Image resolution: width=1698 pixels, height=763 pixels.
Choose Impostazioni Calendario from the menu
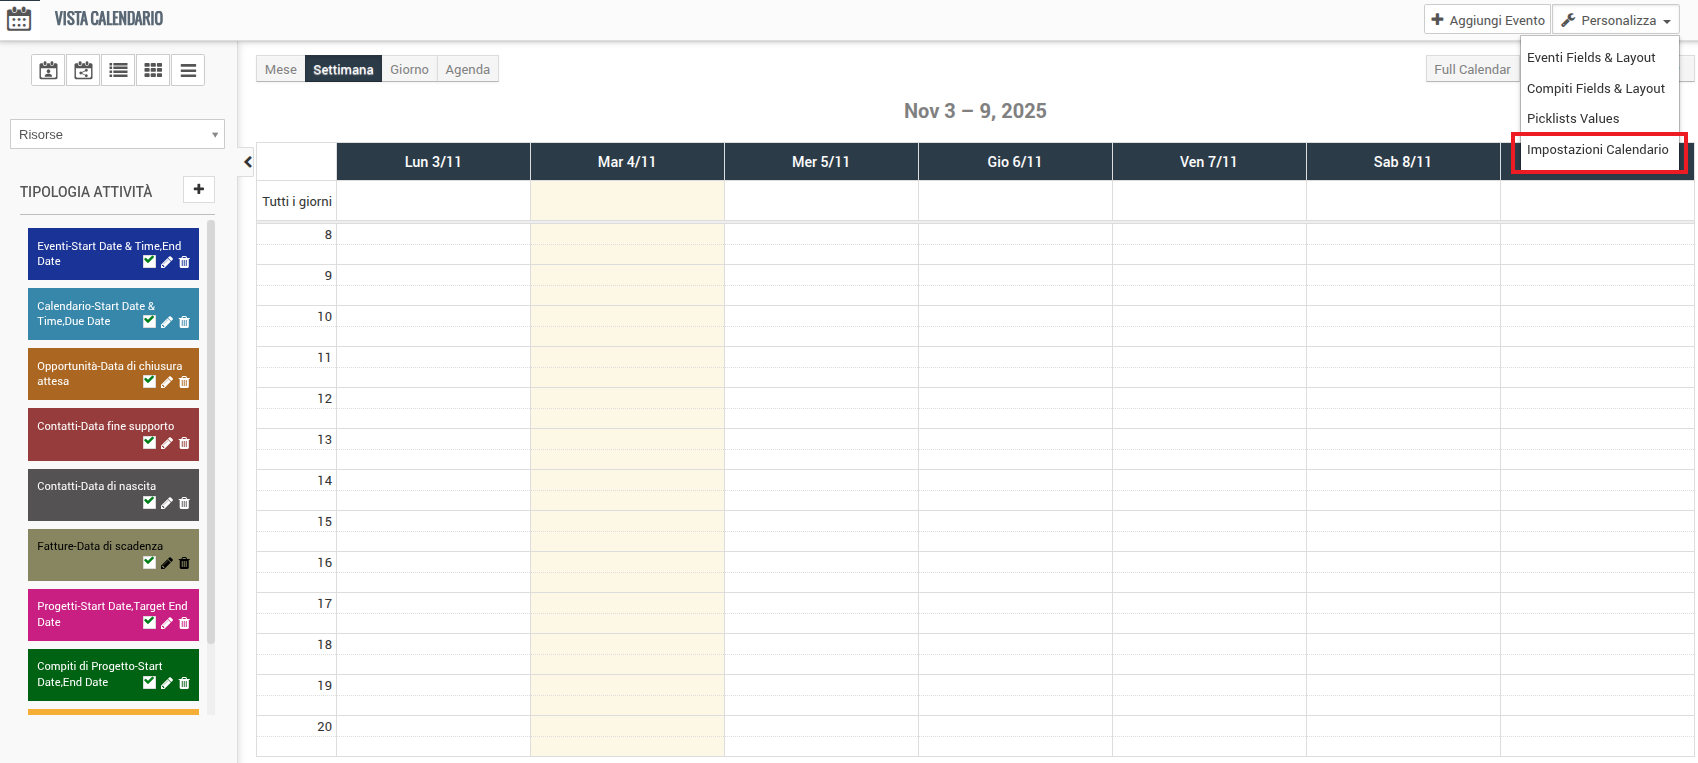coord(1597,150)
